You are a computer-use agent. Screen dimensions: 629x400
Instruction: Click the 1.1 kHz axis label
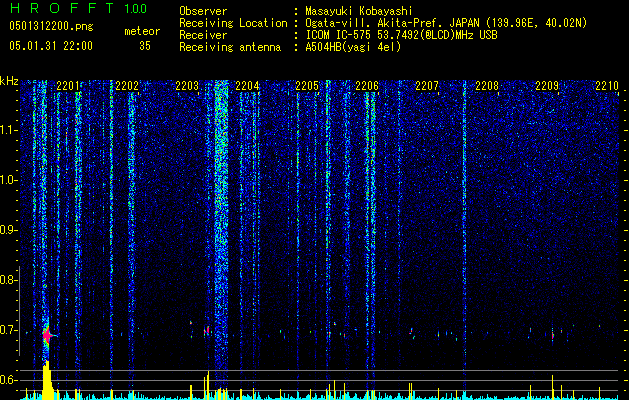coord(8,130)
